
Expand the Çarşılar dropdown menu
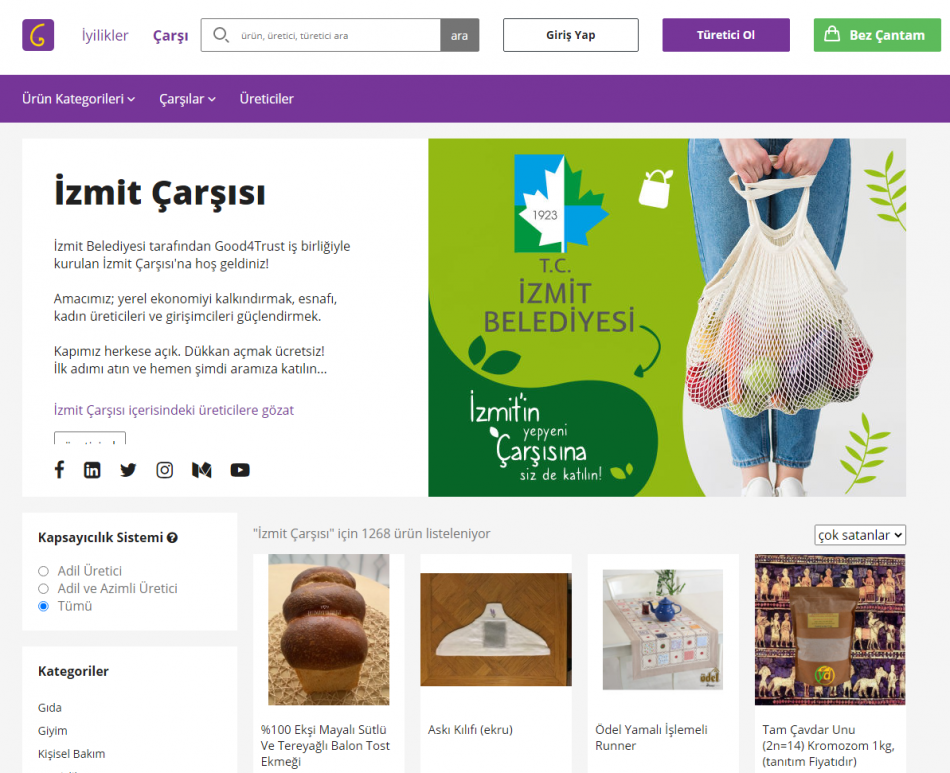coord(187,99)
